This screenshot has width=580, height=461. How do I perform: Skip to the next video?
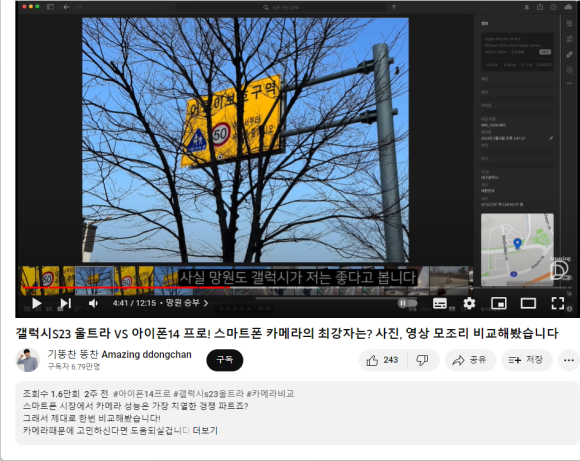65,303
